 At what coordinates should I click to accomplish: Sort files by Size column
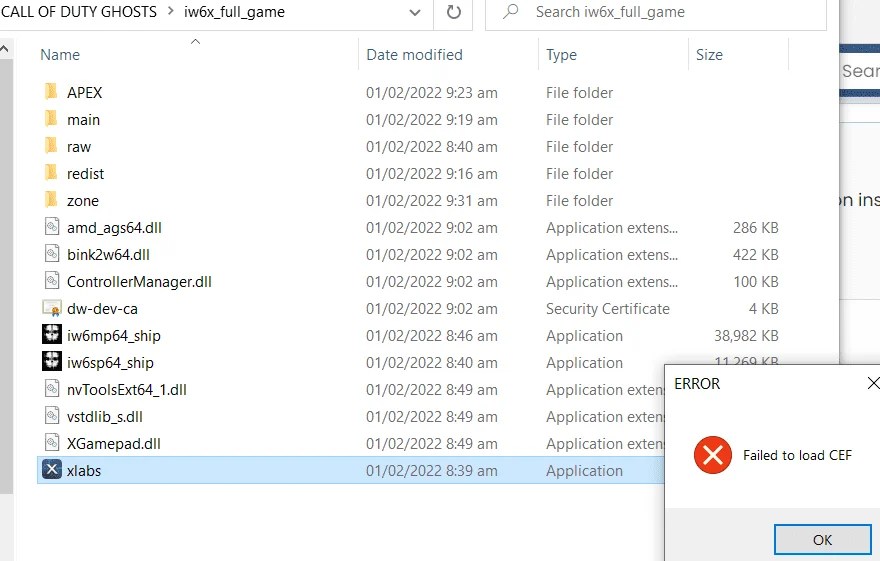click(x=709, y=55)
